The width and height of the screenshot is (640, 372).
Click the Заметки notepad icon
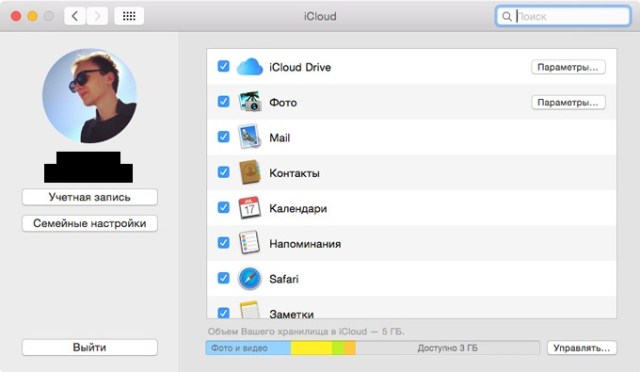click(x=249, y=310)
